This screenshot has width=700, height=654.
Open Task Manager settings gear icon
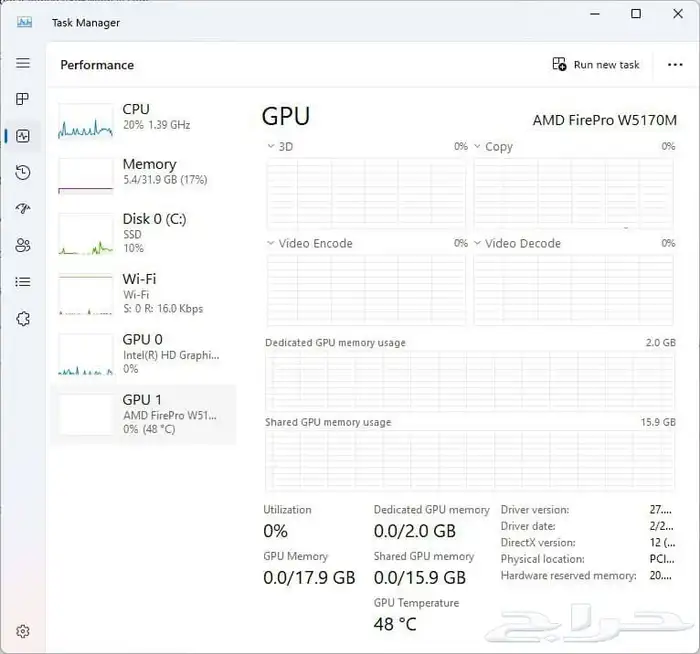tap(23, 631)
